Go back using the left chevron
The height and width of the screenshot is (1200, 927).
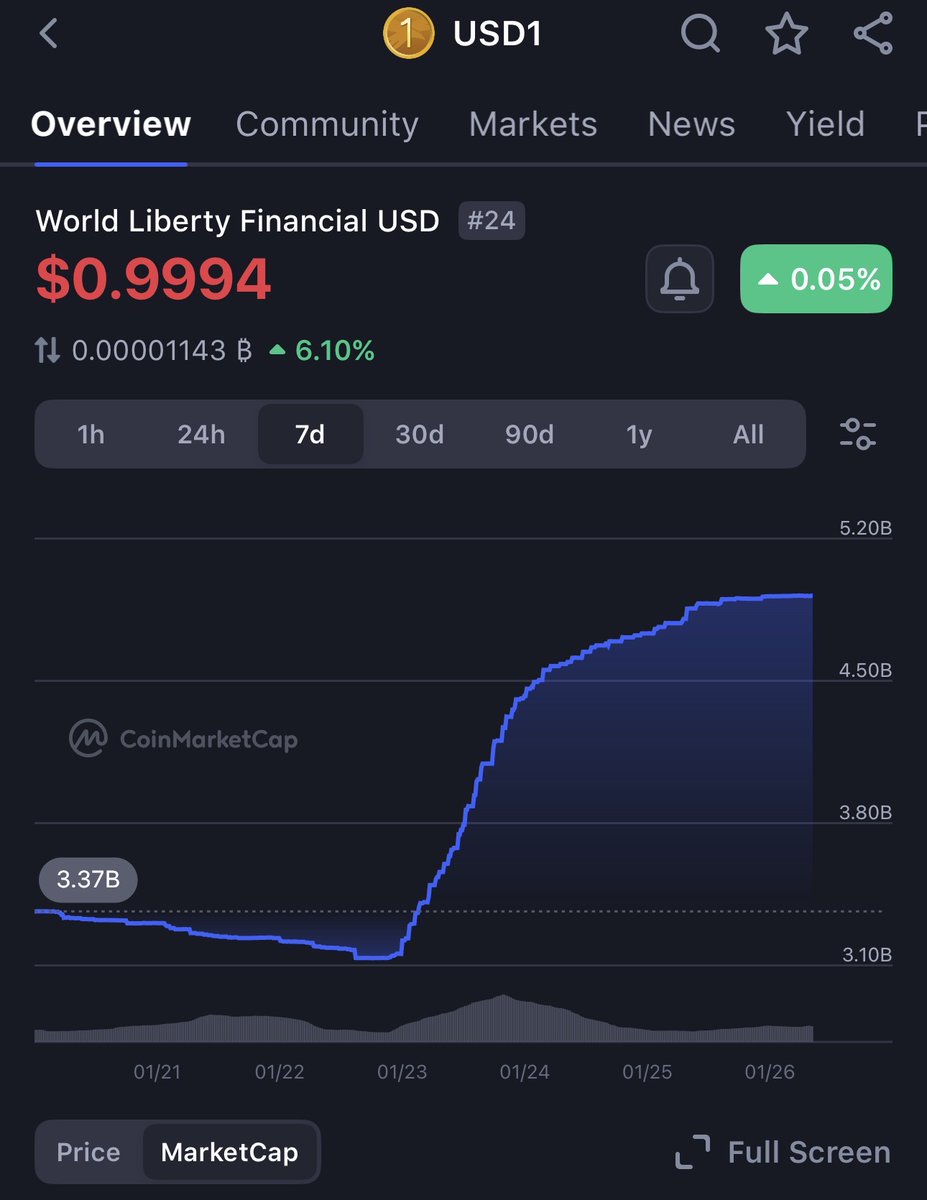[48, 34]
